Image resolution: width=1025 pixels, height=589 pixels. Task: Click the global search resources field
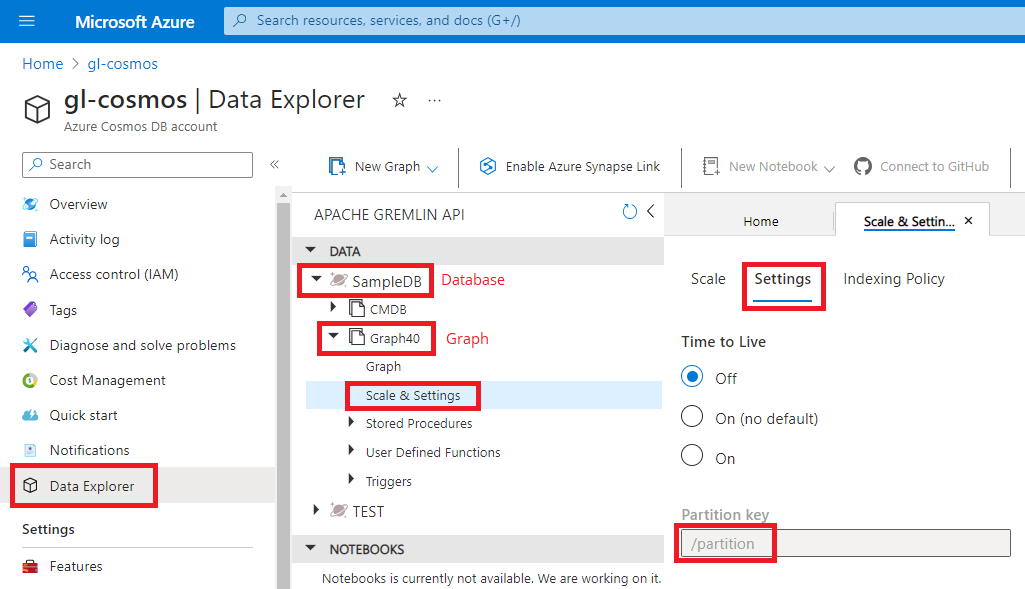620,21
